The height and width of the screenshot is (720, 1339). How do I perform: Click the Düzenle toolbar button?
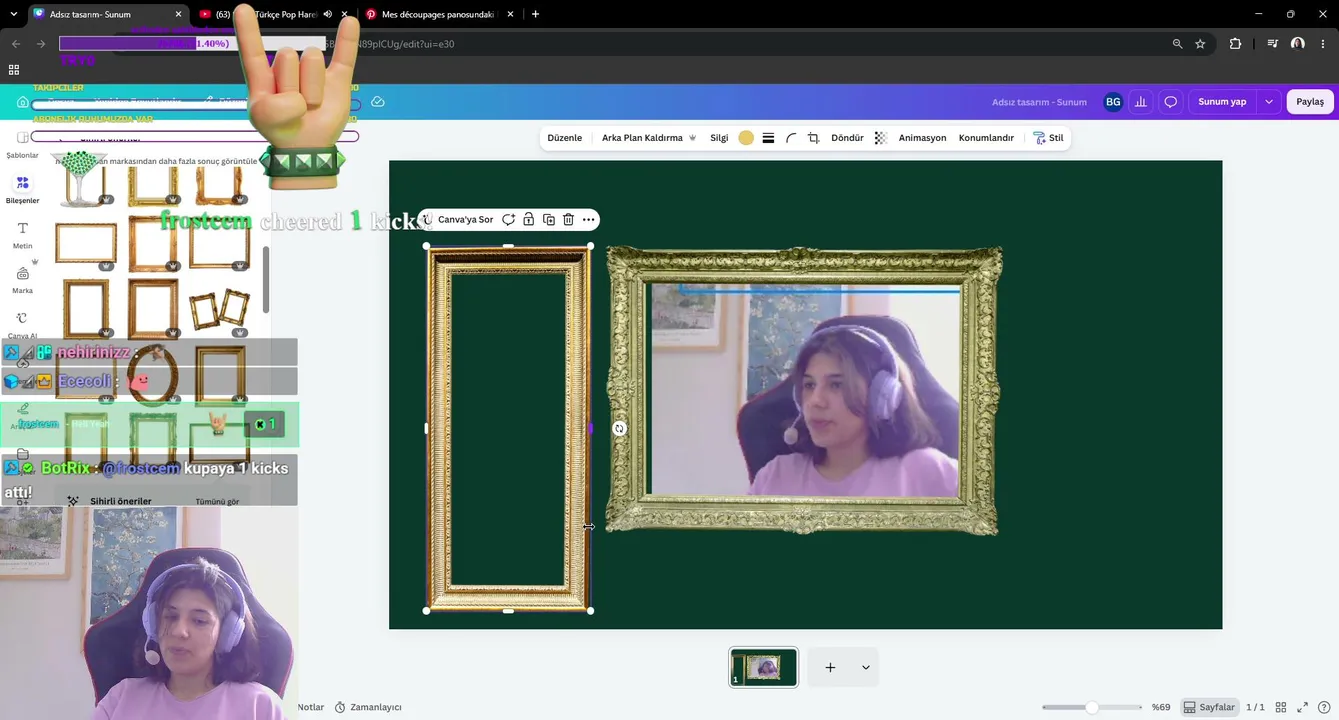(565, 138)
